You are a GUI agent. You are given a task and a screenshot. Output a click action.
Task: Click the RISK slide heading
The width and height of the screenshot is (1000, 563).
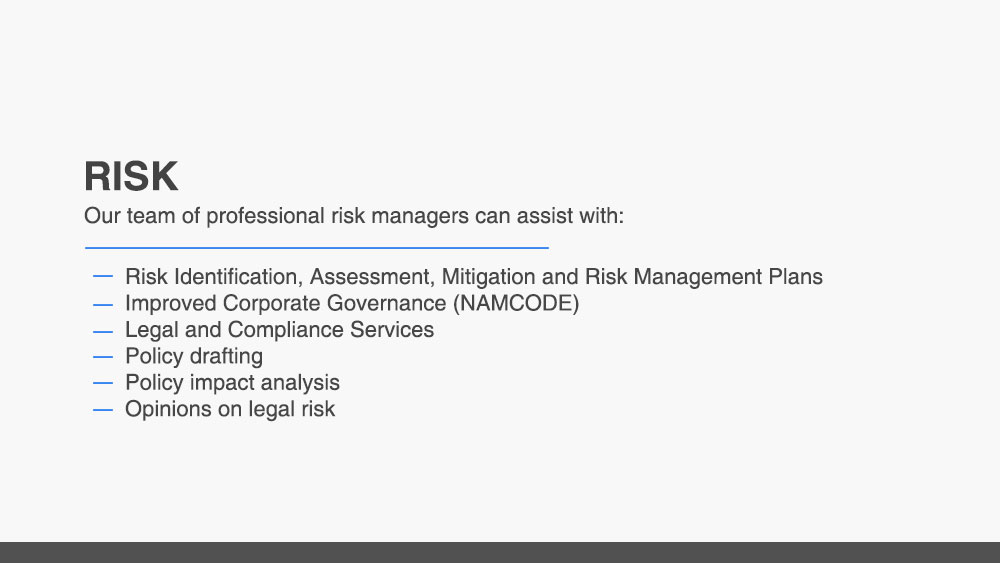[x=131, y=177]
